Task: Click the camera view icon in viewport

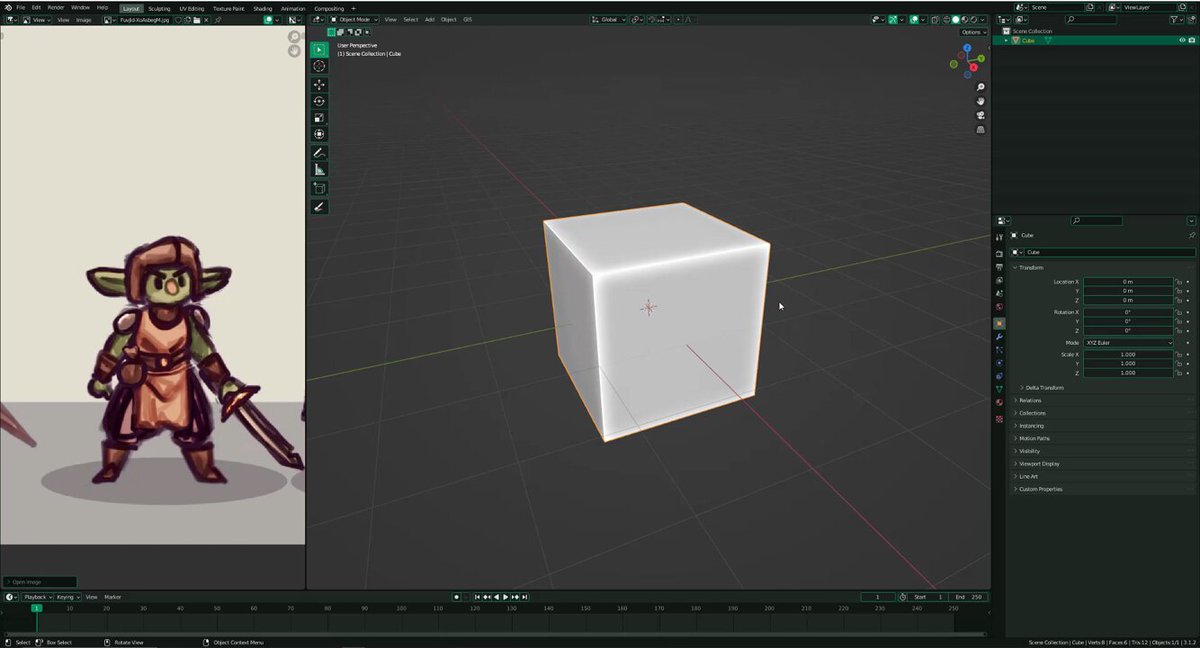Action: [x=980, y=115]
